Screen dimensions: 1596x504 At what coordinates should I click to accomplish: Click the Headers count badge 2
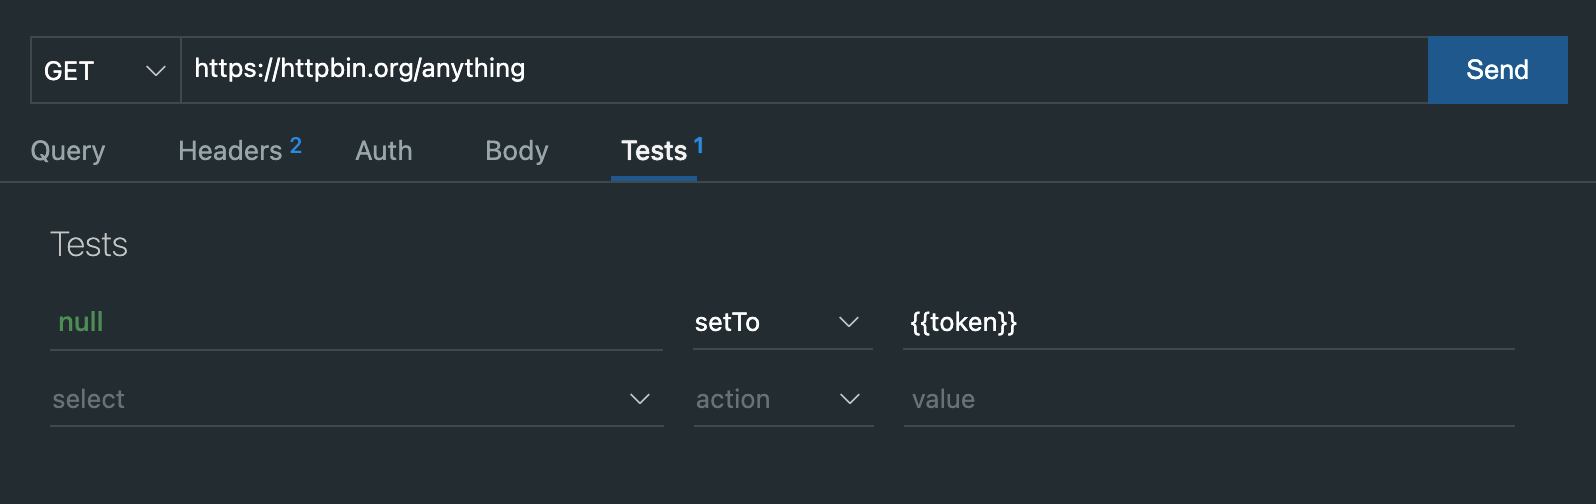296,146
